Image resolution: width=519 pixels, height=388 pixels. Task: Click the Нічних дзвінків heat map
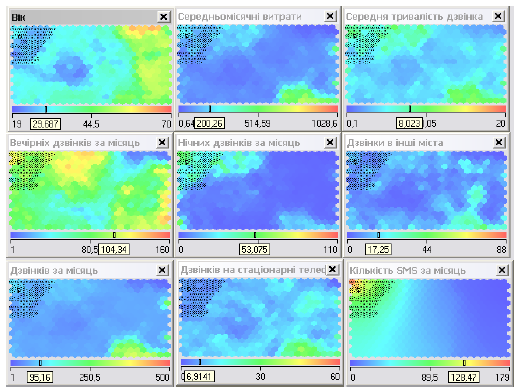point(258,190)
